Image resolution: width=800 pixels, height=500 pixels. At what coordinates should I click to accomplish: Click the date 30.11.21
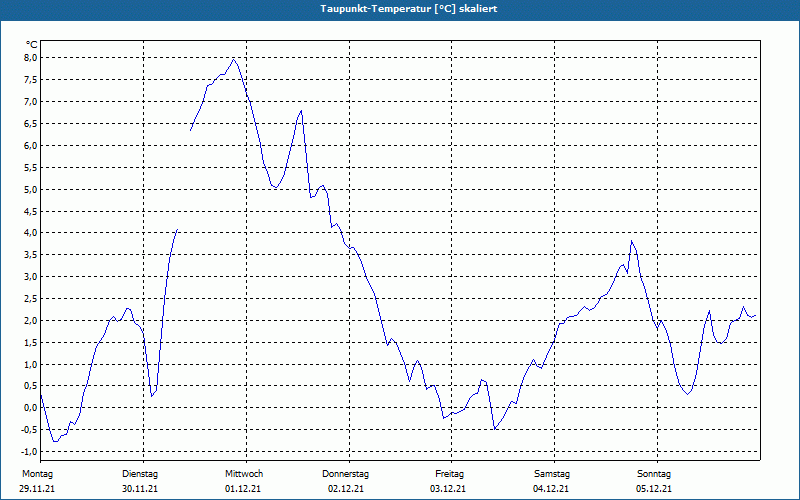(140, 489)
